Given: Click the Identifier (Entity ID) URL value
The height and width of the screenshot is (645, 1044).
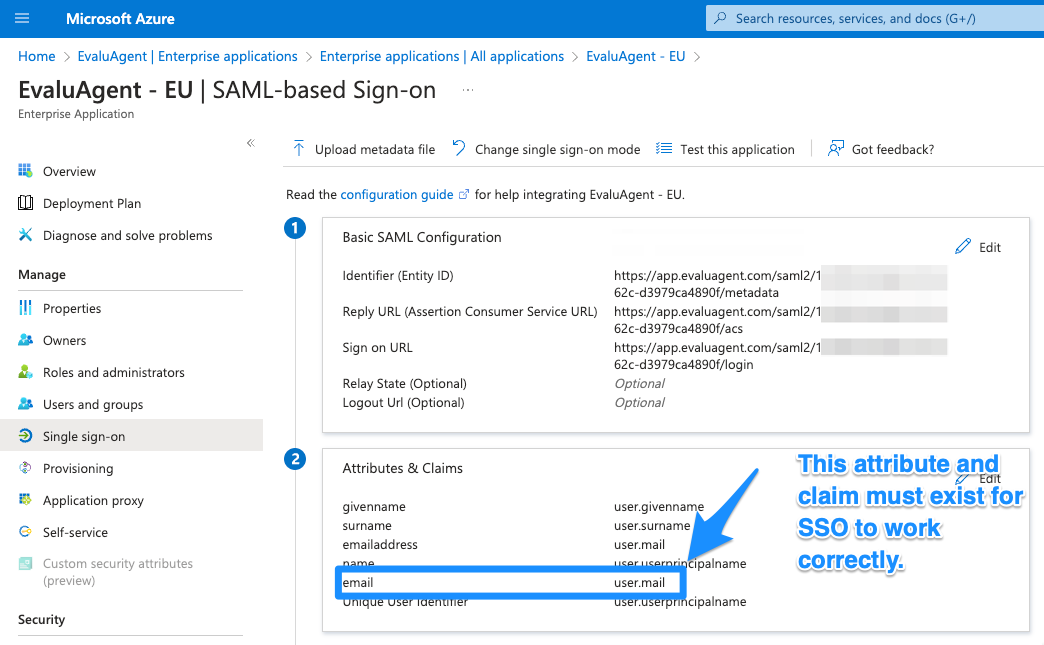Looking at the screenshot, I should pos(717,284).
